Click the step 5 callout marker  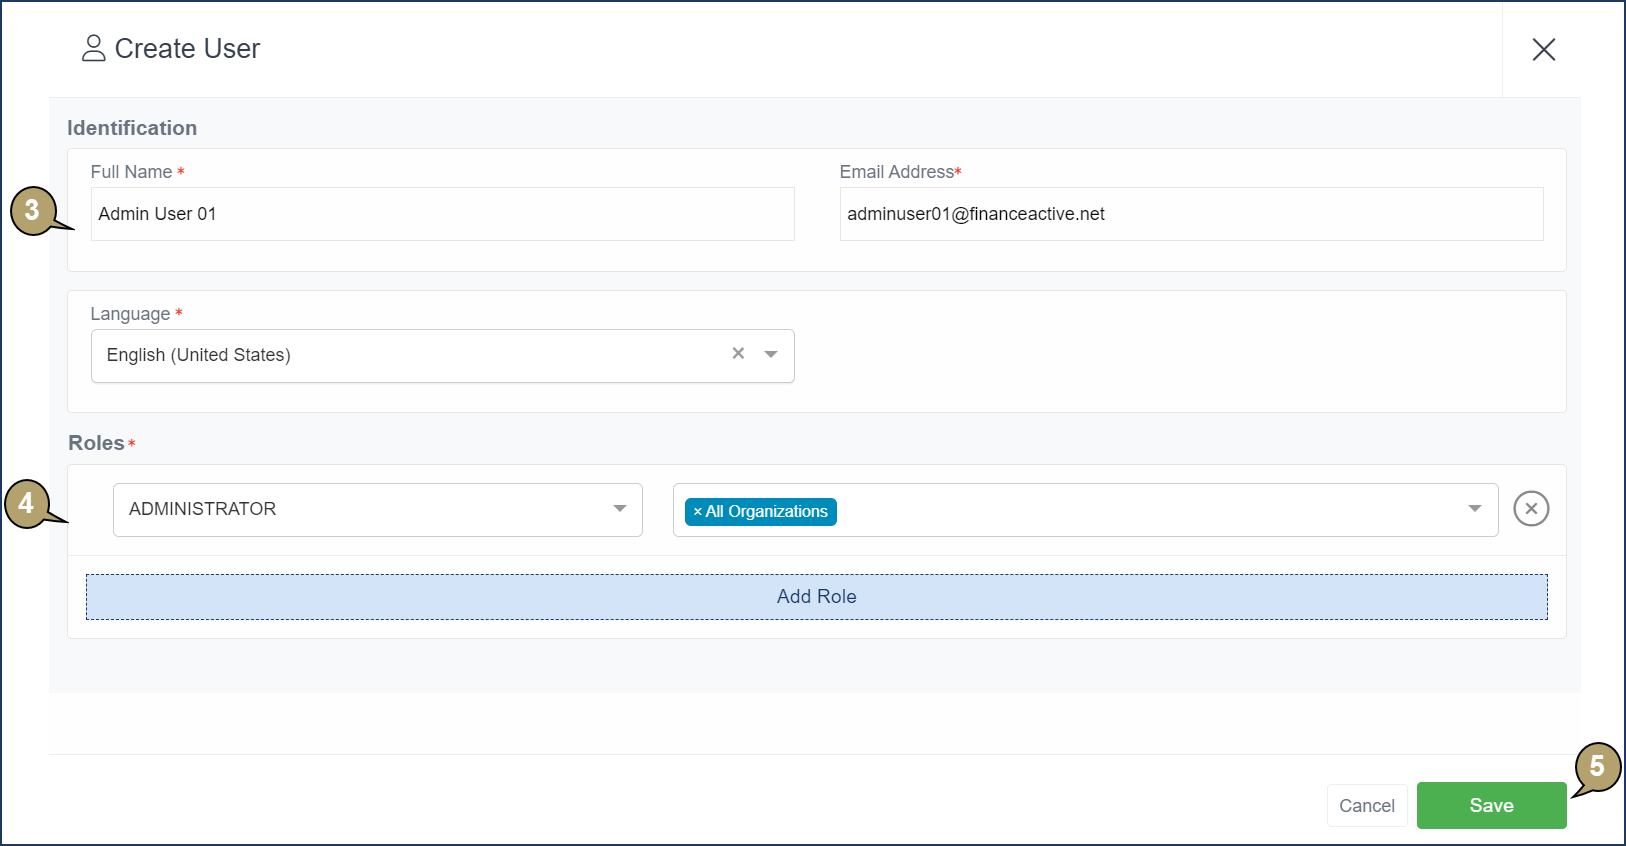1597,767
